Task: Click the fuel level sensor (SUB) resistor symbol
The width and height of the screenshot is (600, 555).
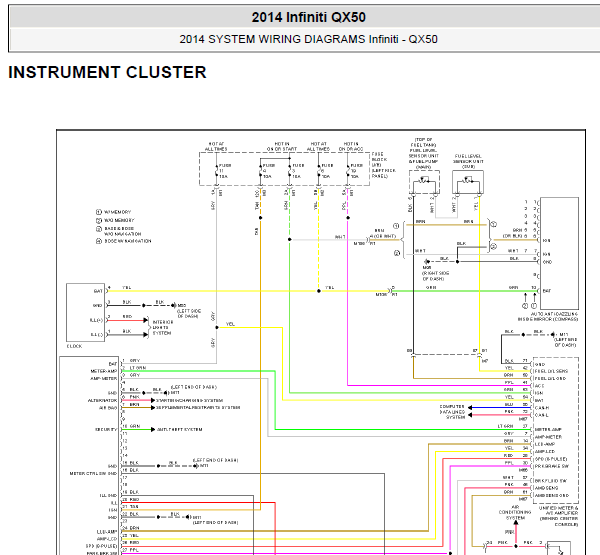Action: point(467,180)
